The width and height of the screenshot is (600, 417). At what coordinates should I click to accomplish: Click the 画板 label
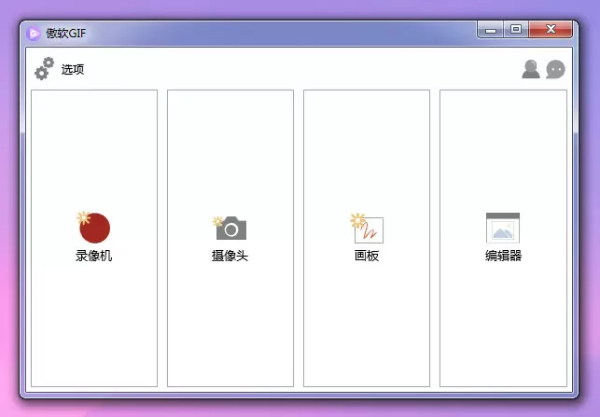coord(367,256)
